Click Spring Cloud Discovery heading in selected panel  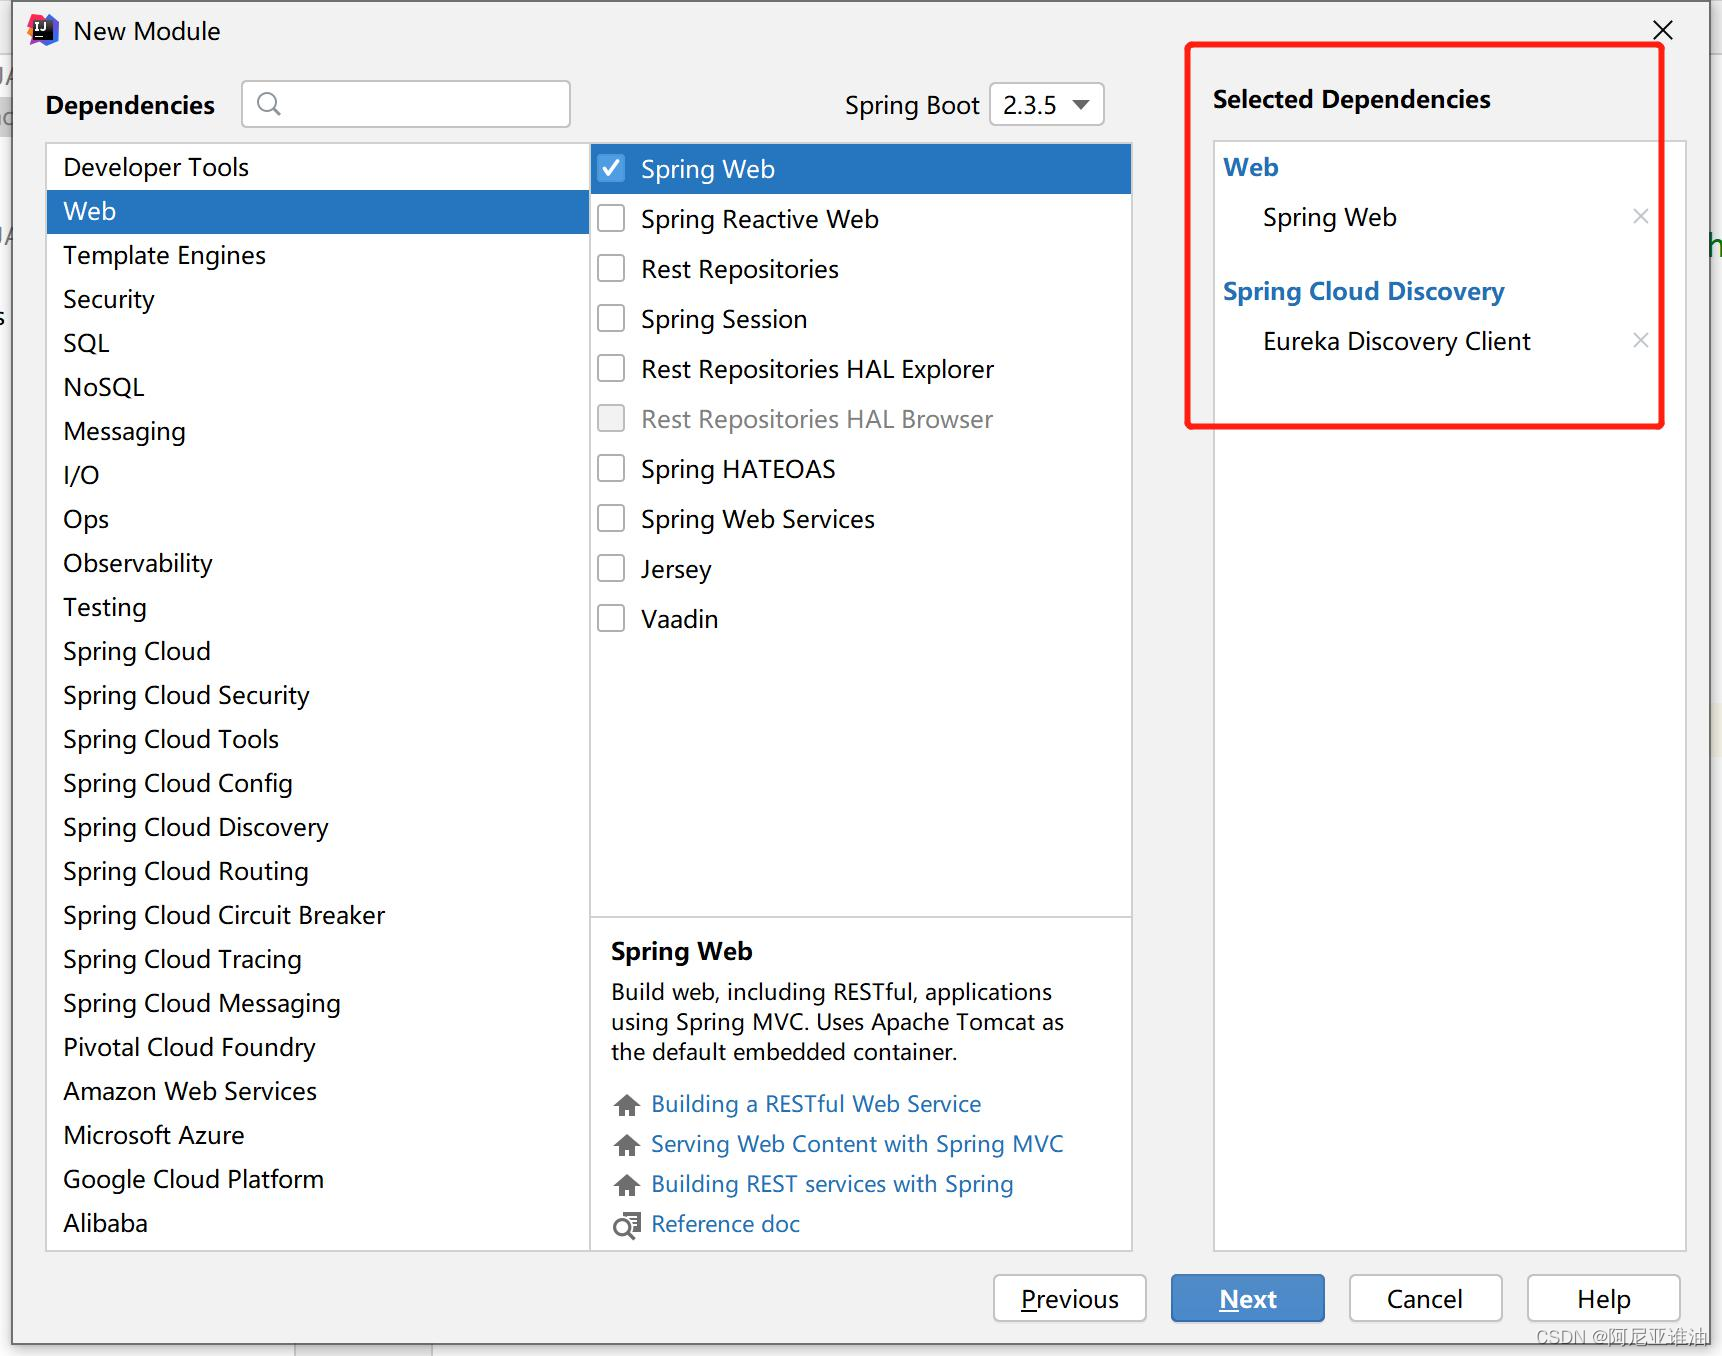coord(1363,291)
